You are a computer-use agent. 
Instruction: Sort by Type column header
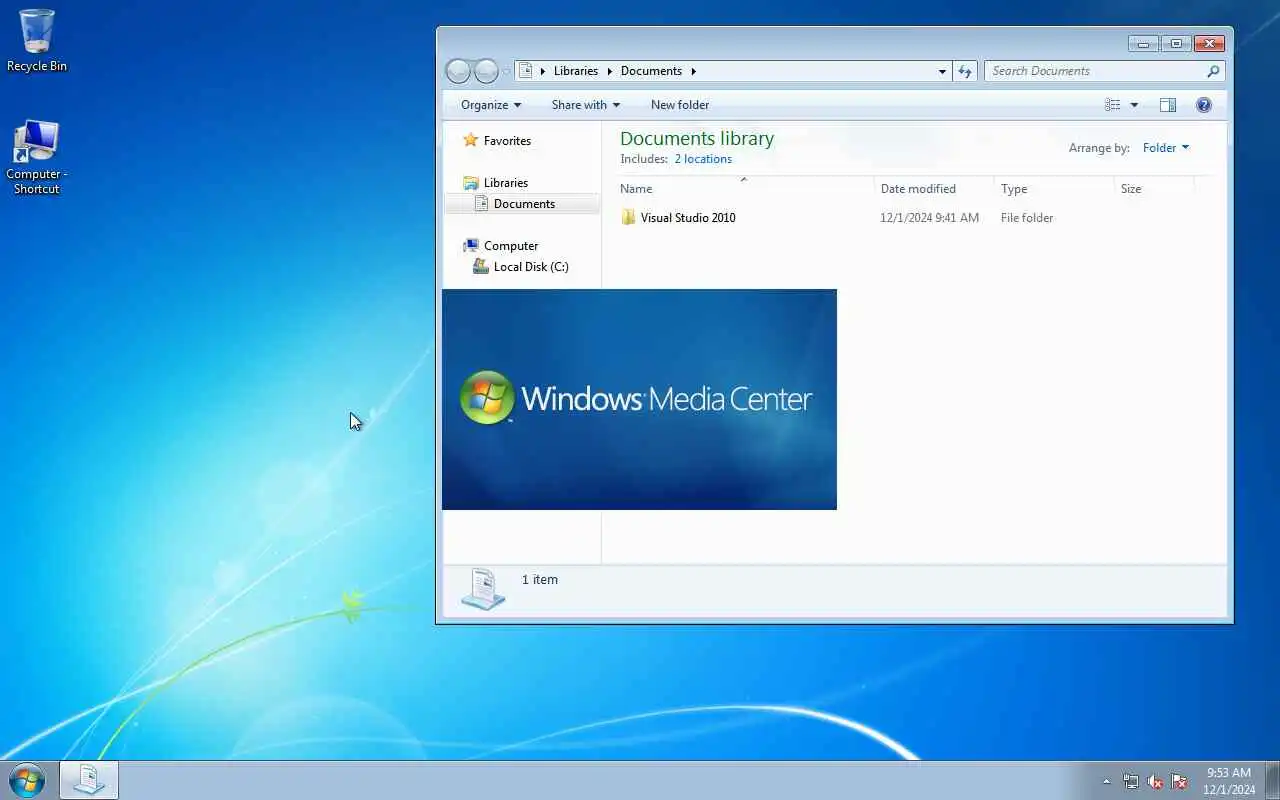pos(1054,189)
